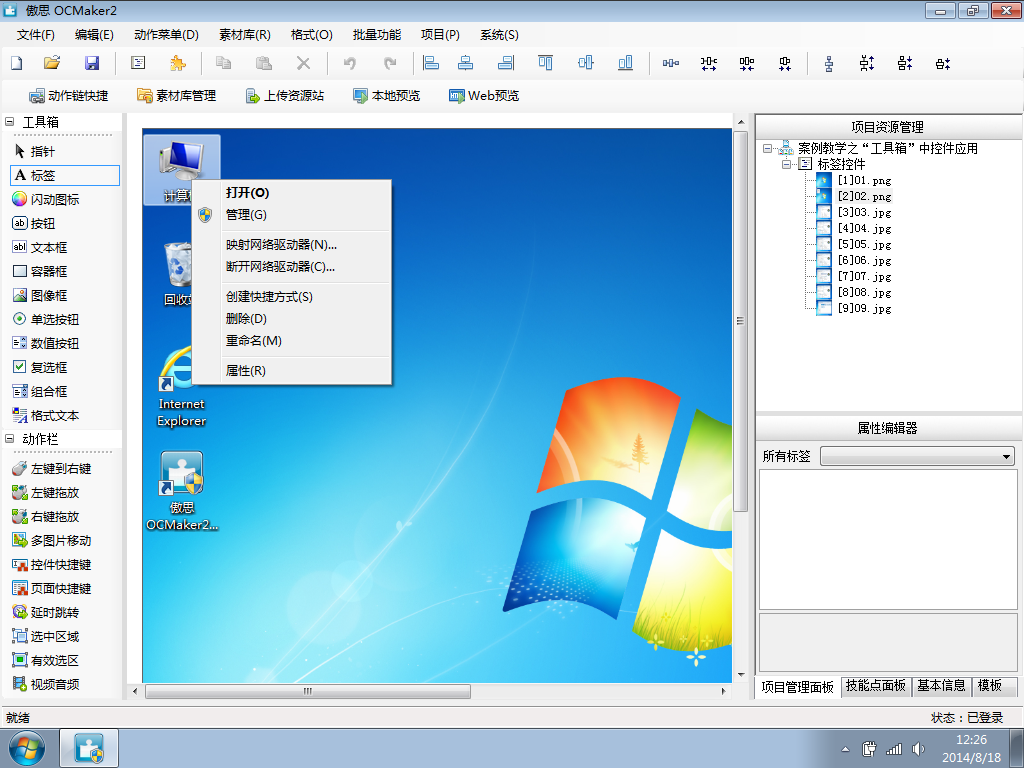Select the 数值按钮 tool
This screenshot has width=1024, height=768.
[x=46, y=344]
